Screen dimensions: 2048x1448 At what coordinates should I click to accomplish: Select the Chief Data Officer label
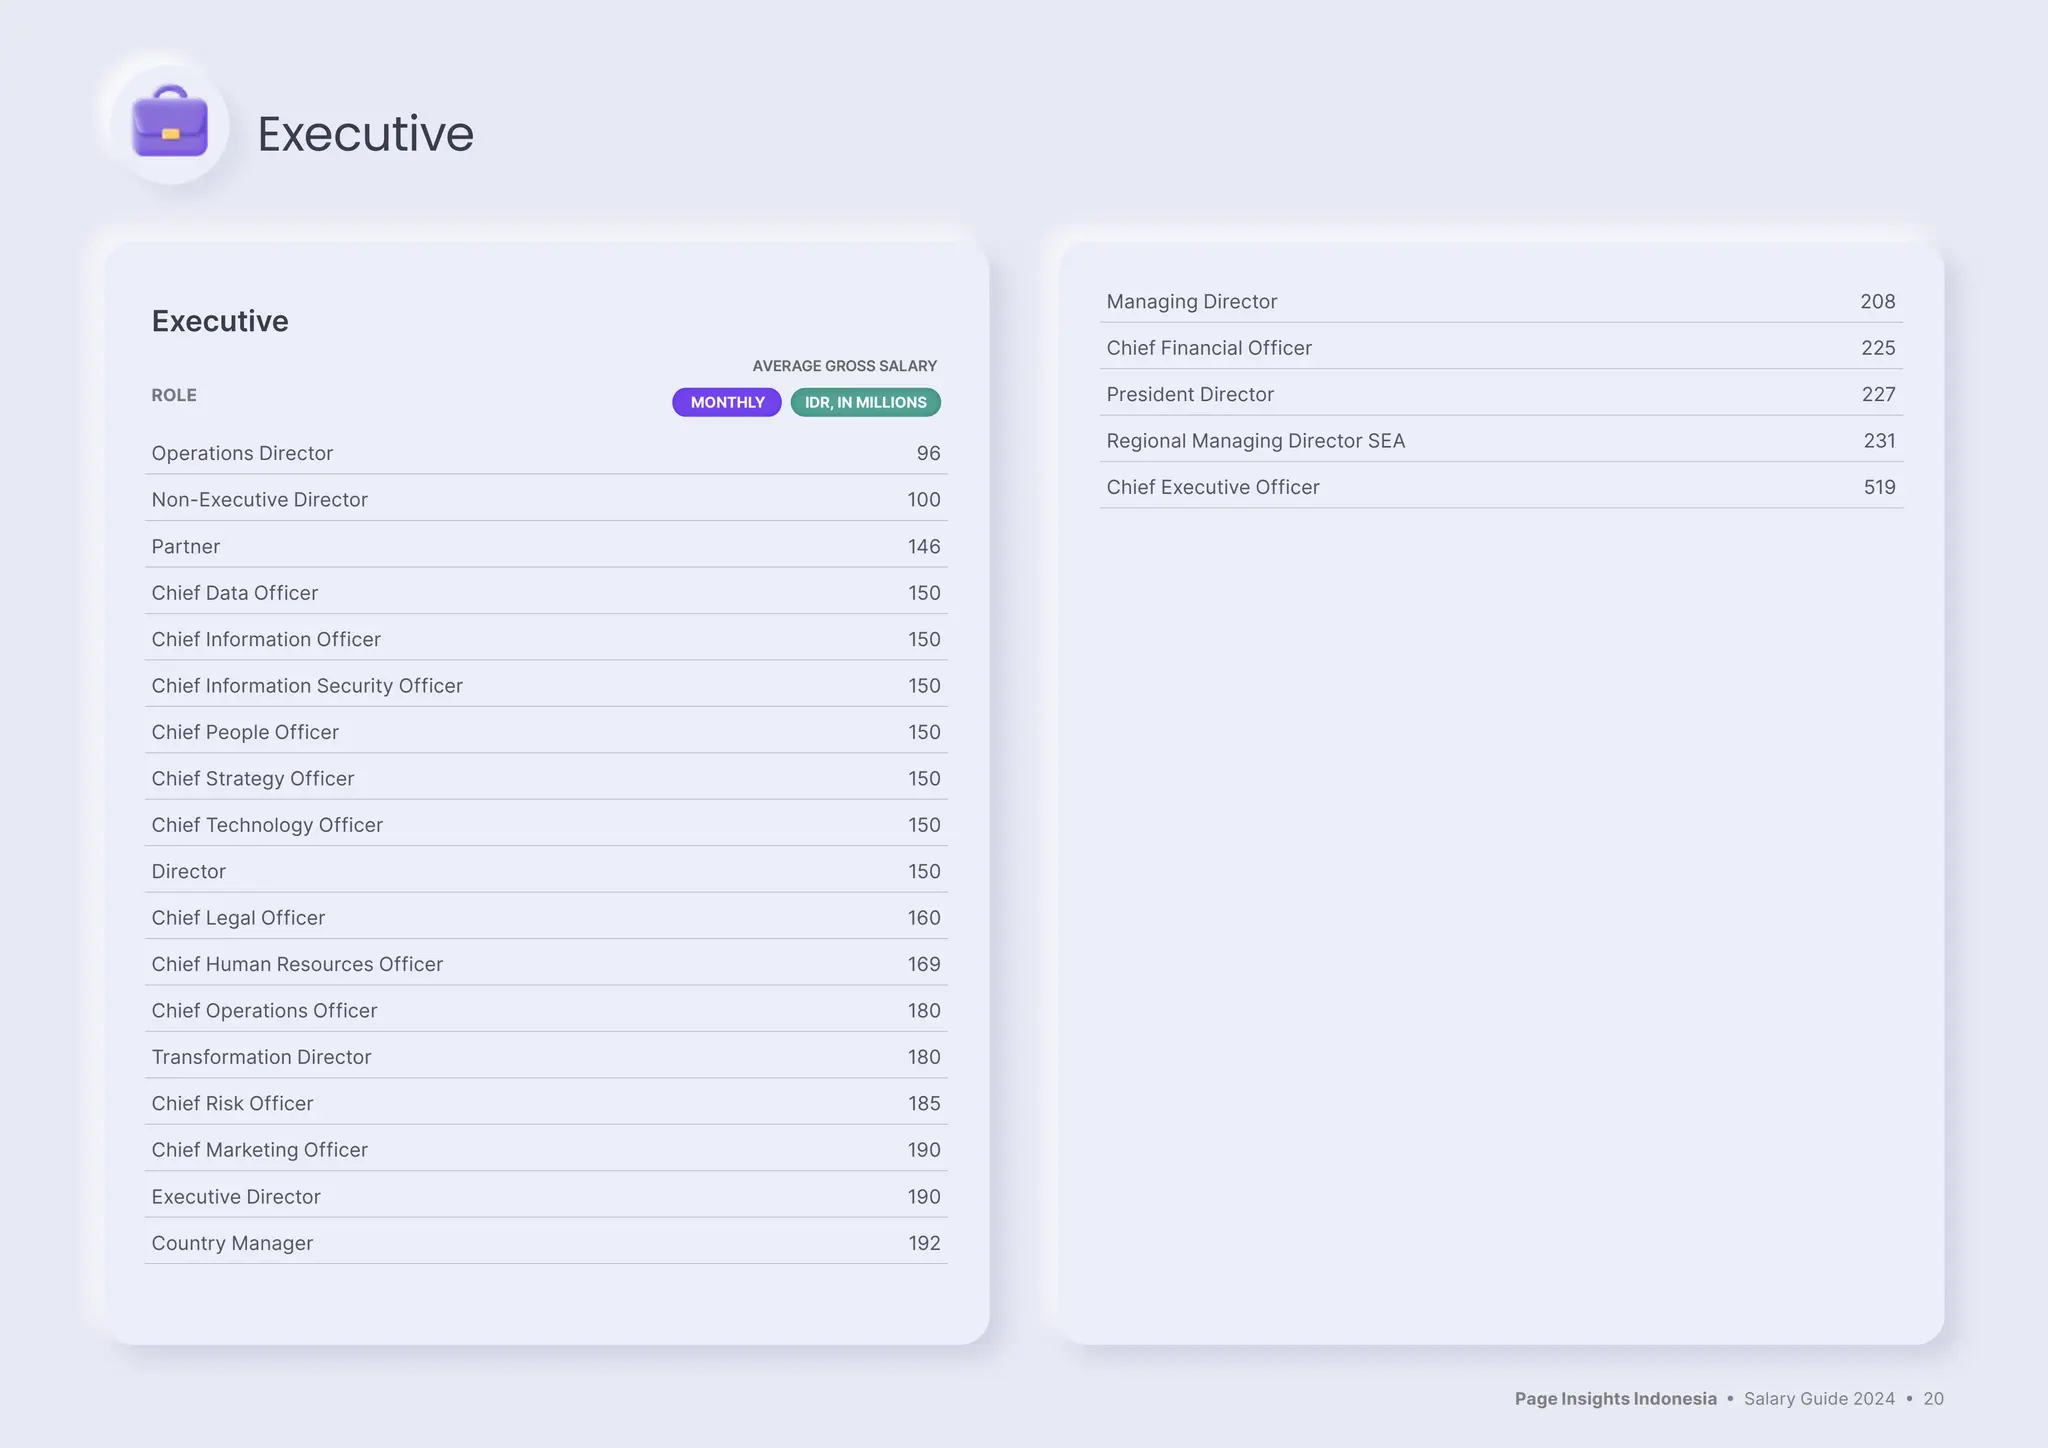(x=234, y=592)
